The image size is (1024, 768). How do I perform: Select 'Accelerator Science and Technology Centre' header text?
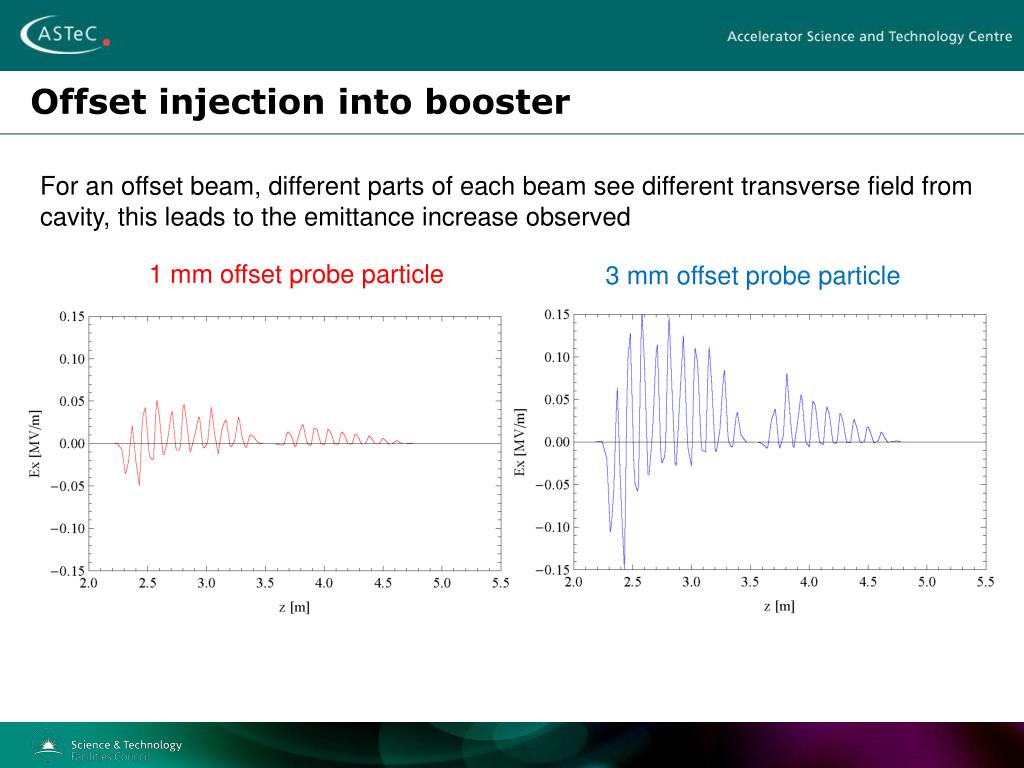869,37
